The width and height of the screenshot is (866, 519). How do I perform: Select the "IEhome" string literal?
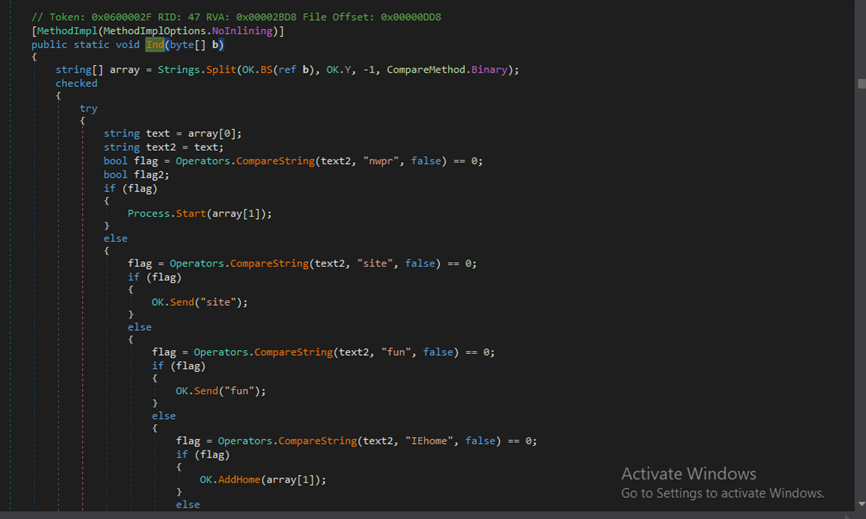point(429,441)
